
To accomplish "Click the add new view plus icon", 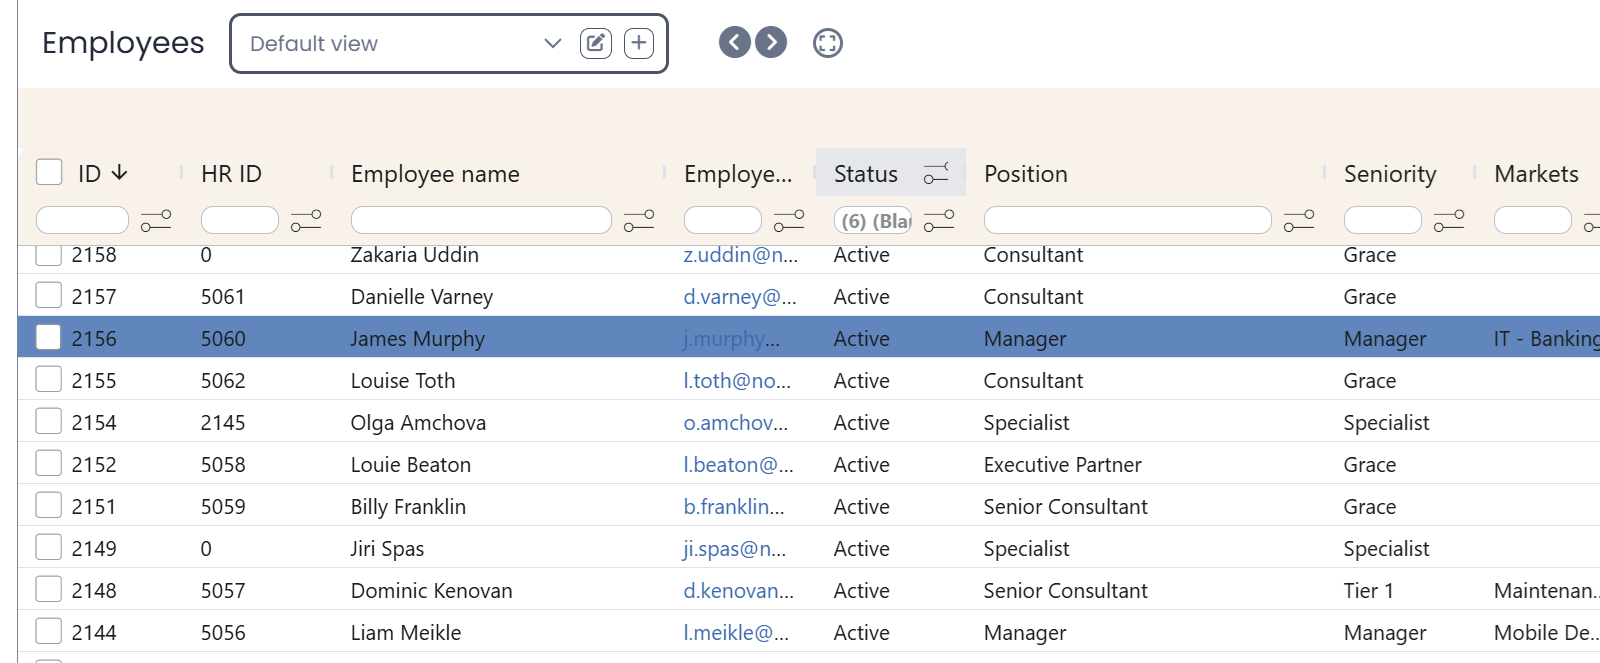I will [x=639, y=43].
